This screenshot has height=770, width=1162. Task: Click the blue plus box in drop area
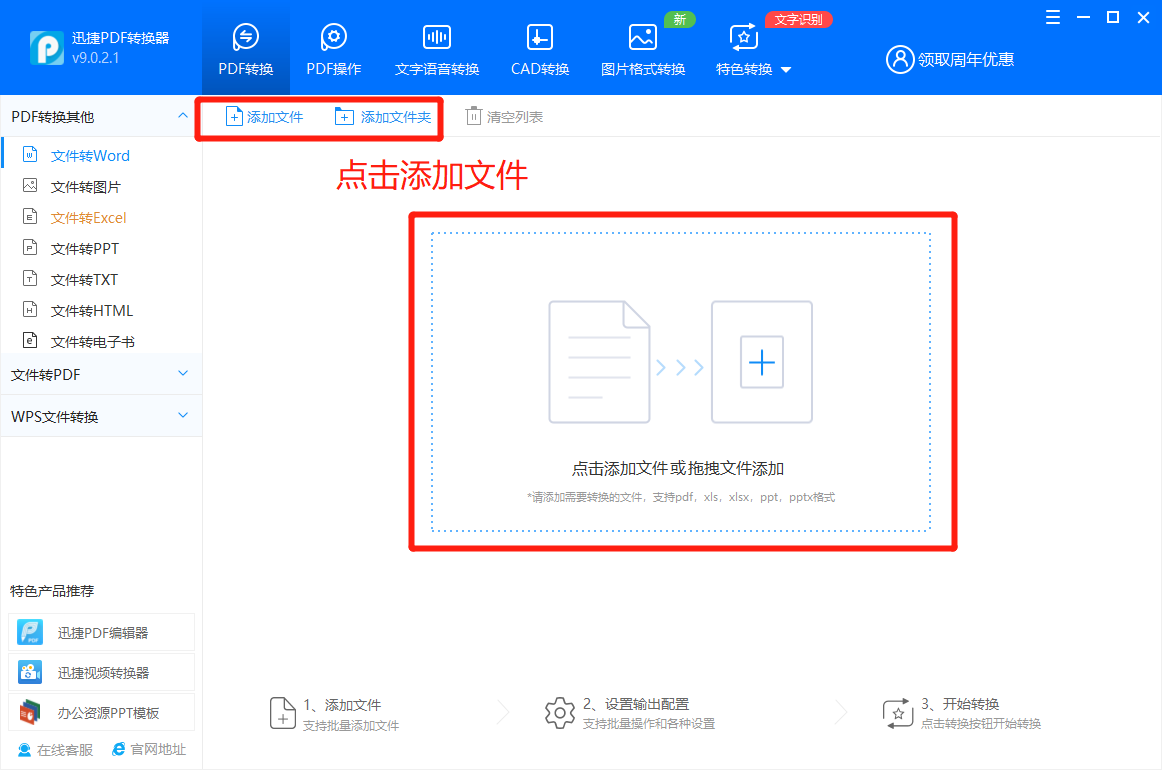pos(762,362)
